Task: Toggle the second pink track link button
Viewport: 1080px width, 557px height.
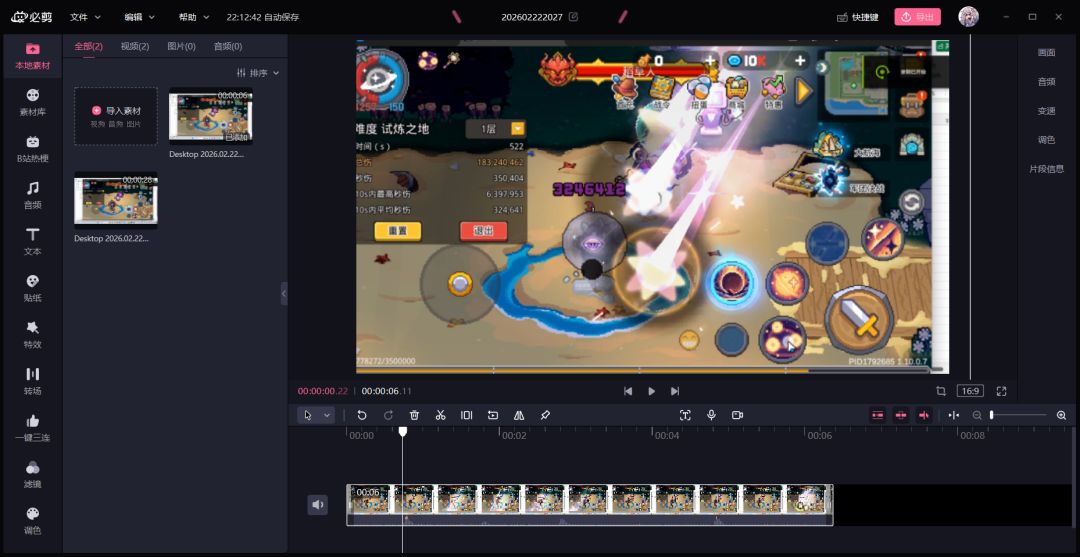Action: [x=900, y=415]
